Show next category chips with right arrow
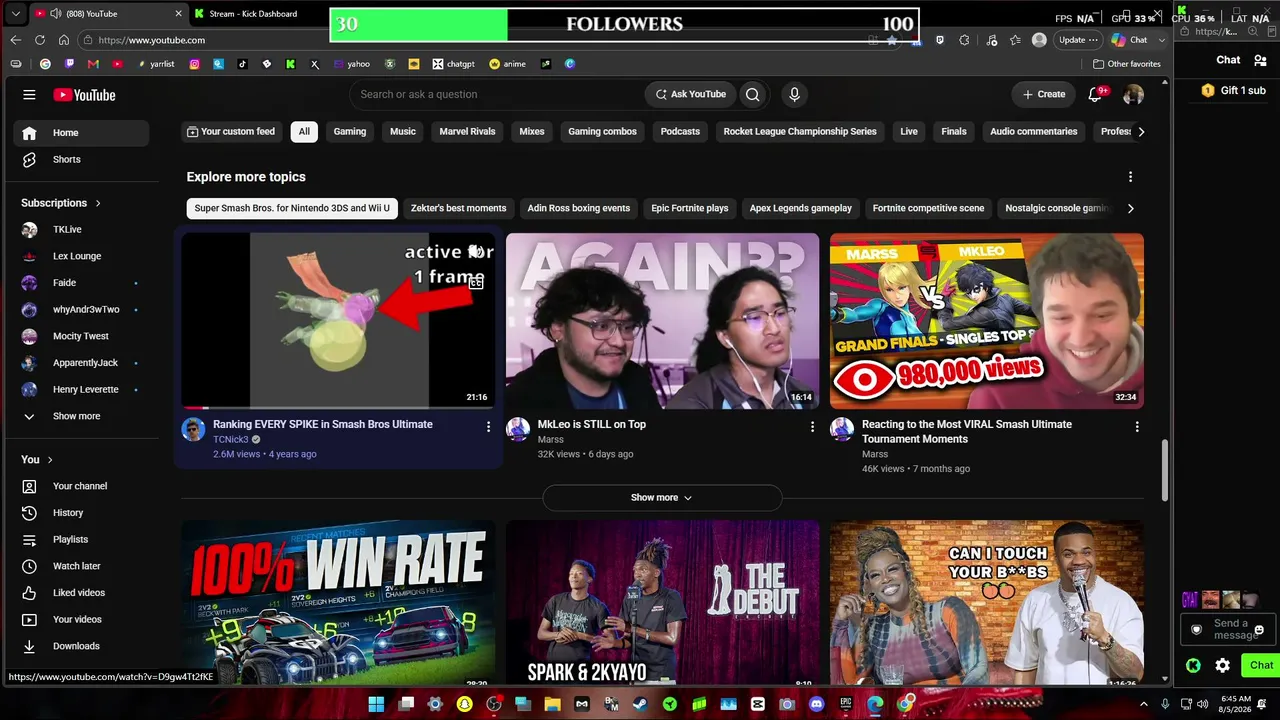The height and width of the screenshot is (720, 1280). 1141,131
